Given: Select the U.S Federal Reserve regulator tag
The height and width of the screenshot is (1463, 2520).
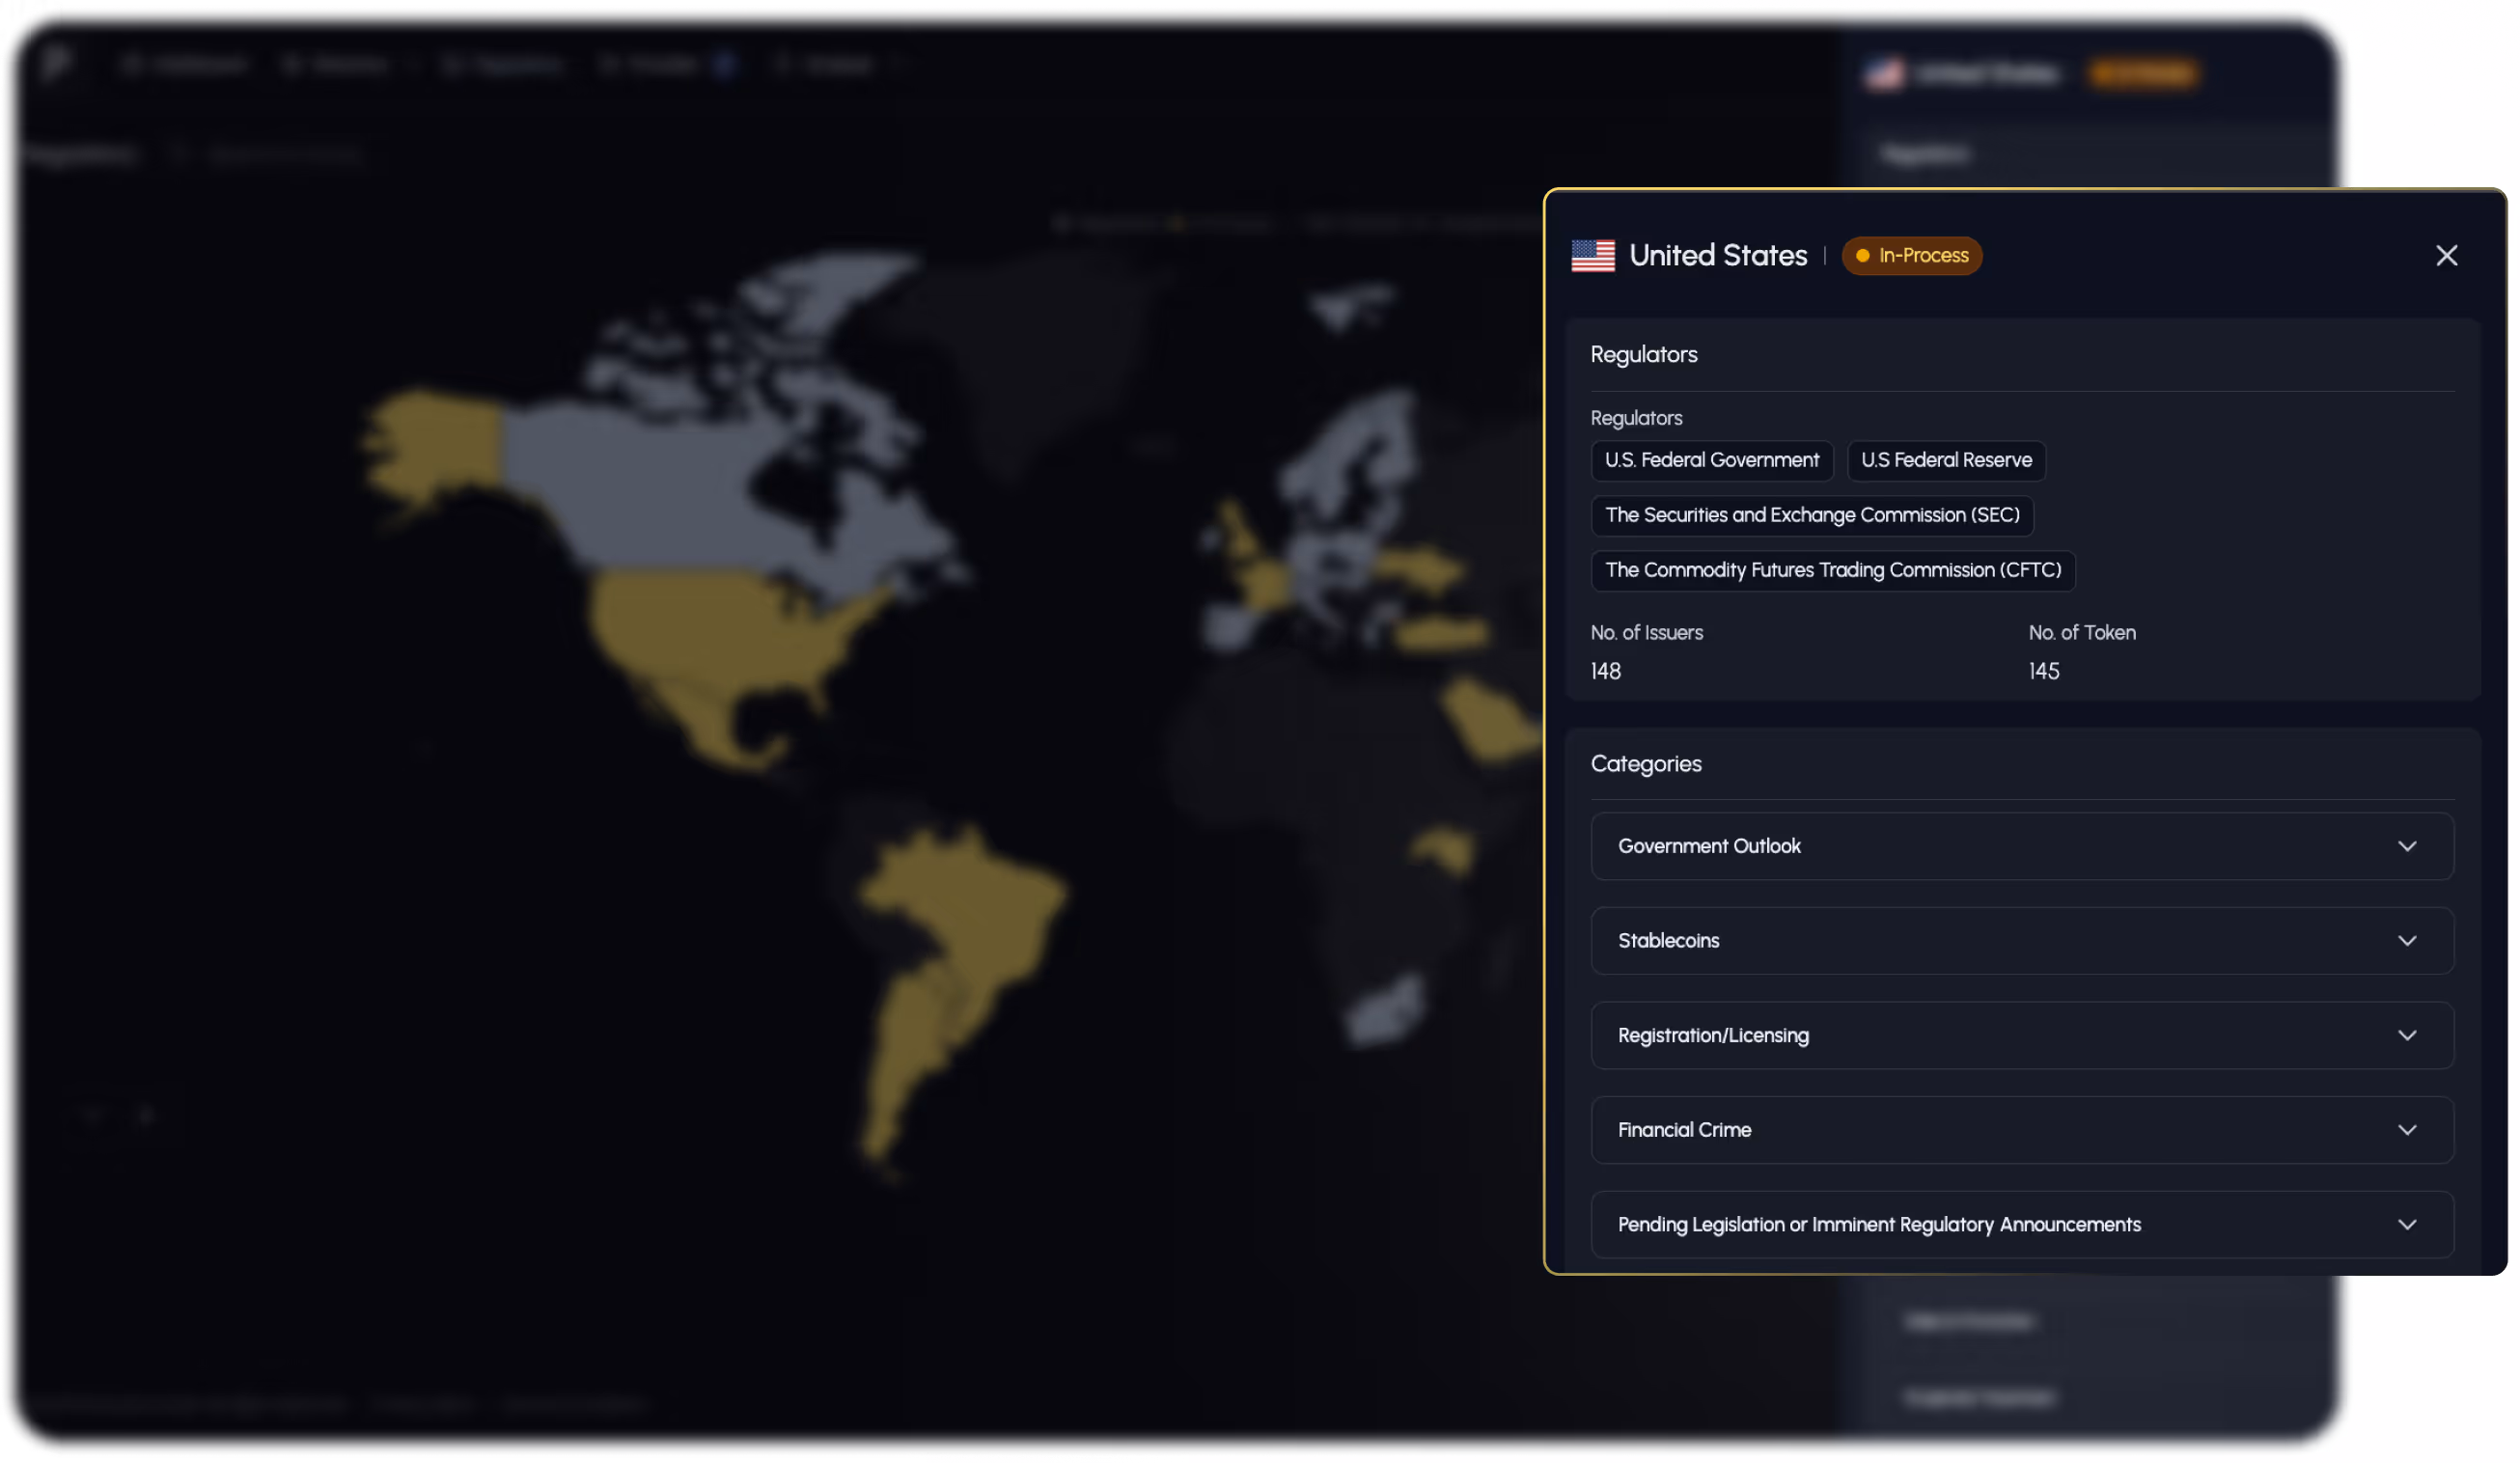Looking at the screenshot, I should [1946, 461].
